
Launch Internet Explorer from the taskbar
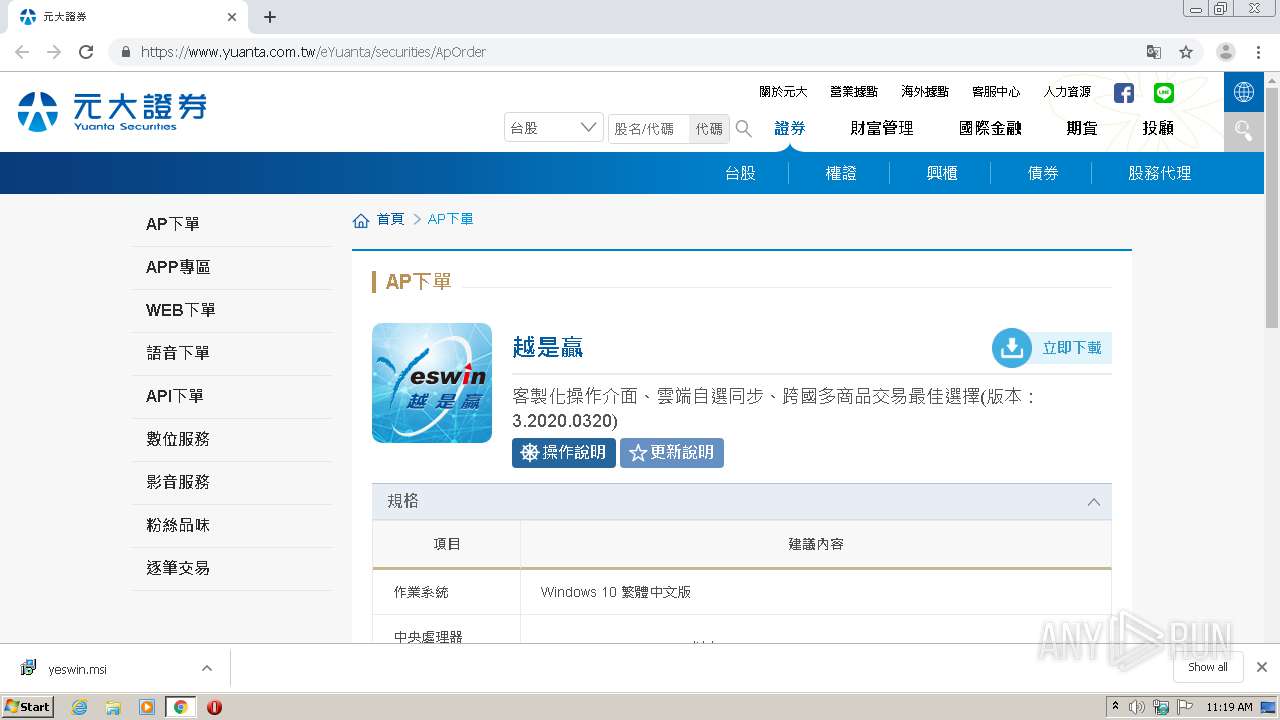79,707
